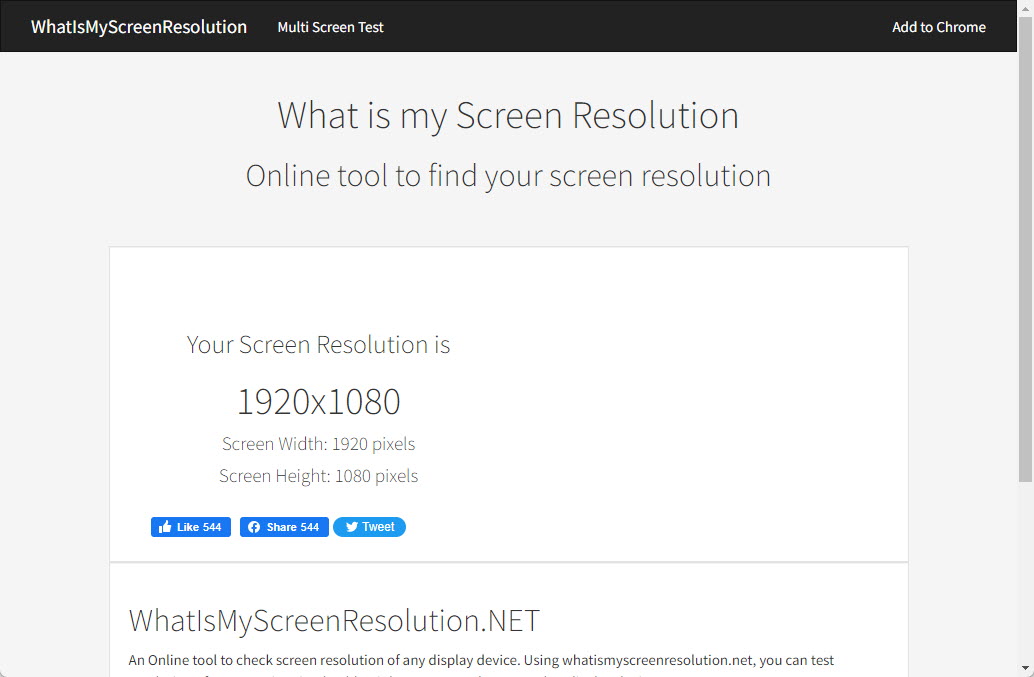Click the Facebook Like 544 button
The height and width of the screenshot is (677, 1034).
coord(191,527)
